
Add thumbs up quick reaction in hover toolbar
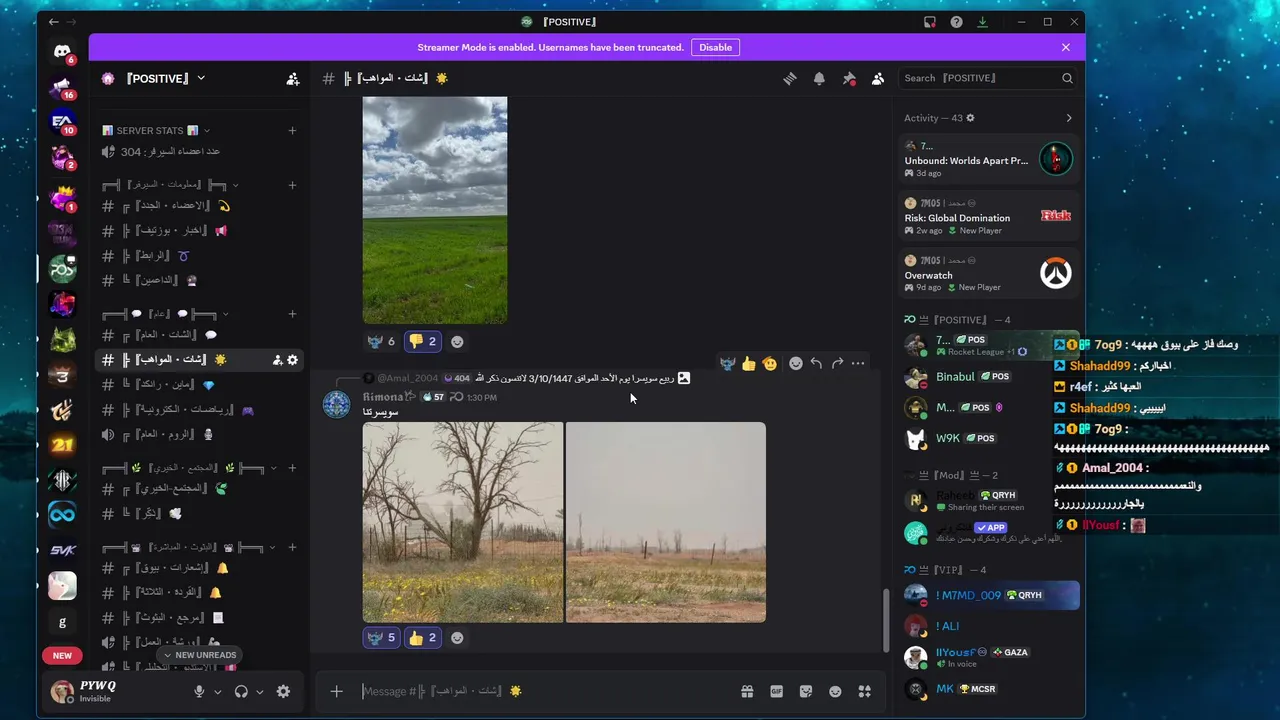click(x=748, y=363)
